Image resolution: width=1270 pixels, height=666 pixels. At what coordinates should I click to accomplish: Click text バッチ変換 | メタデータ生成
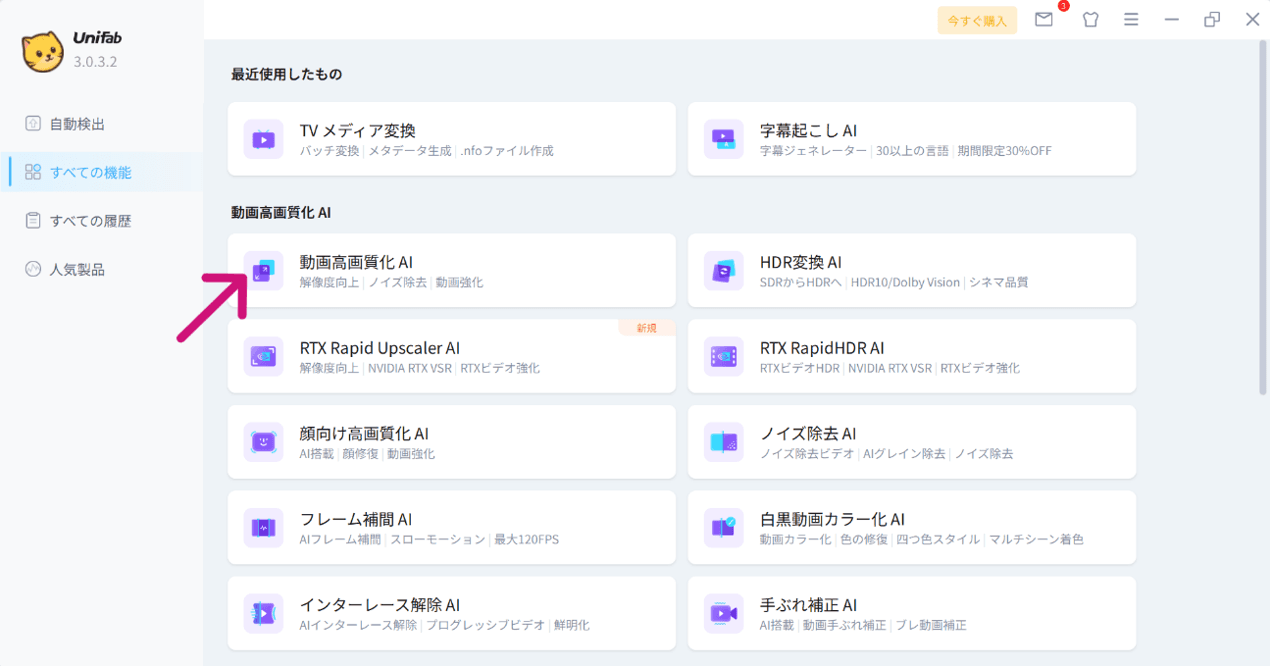pyautogui.click(x=375, y=151)
